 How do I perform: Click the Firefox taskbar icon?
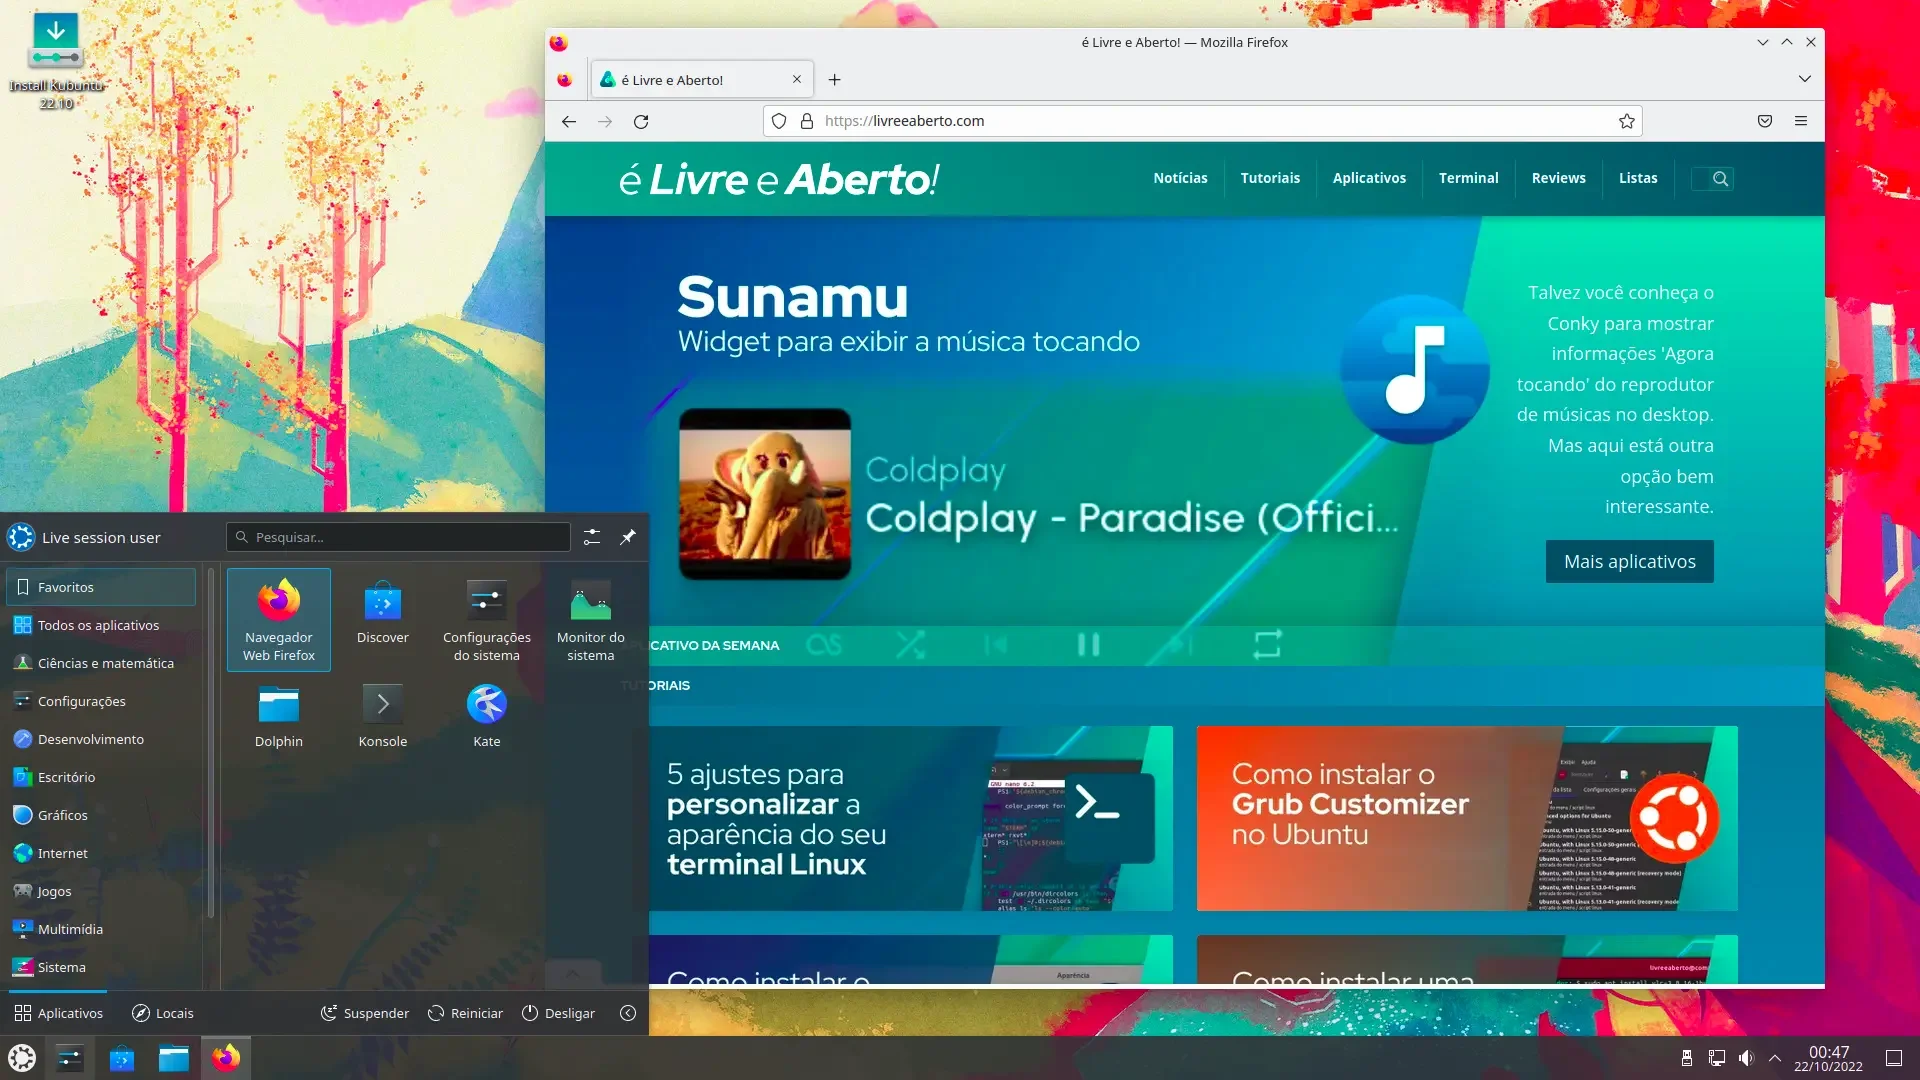point(226,1057)
